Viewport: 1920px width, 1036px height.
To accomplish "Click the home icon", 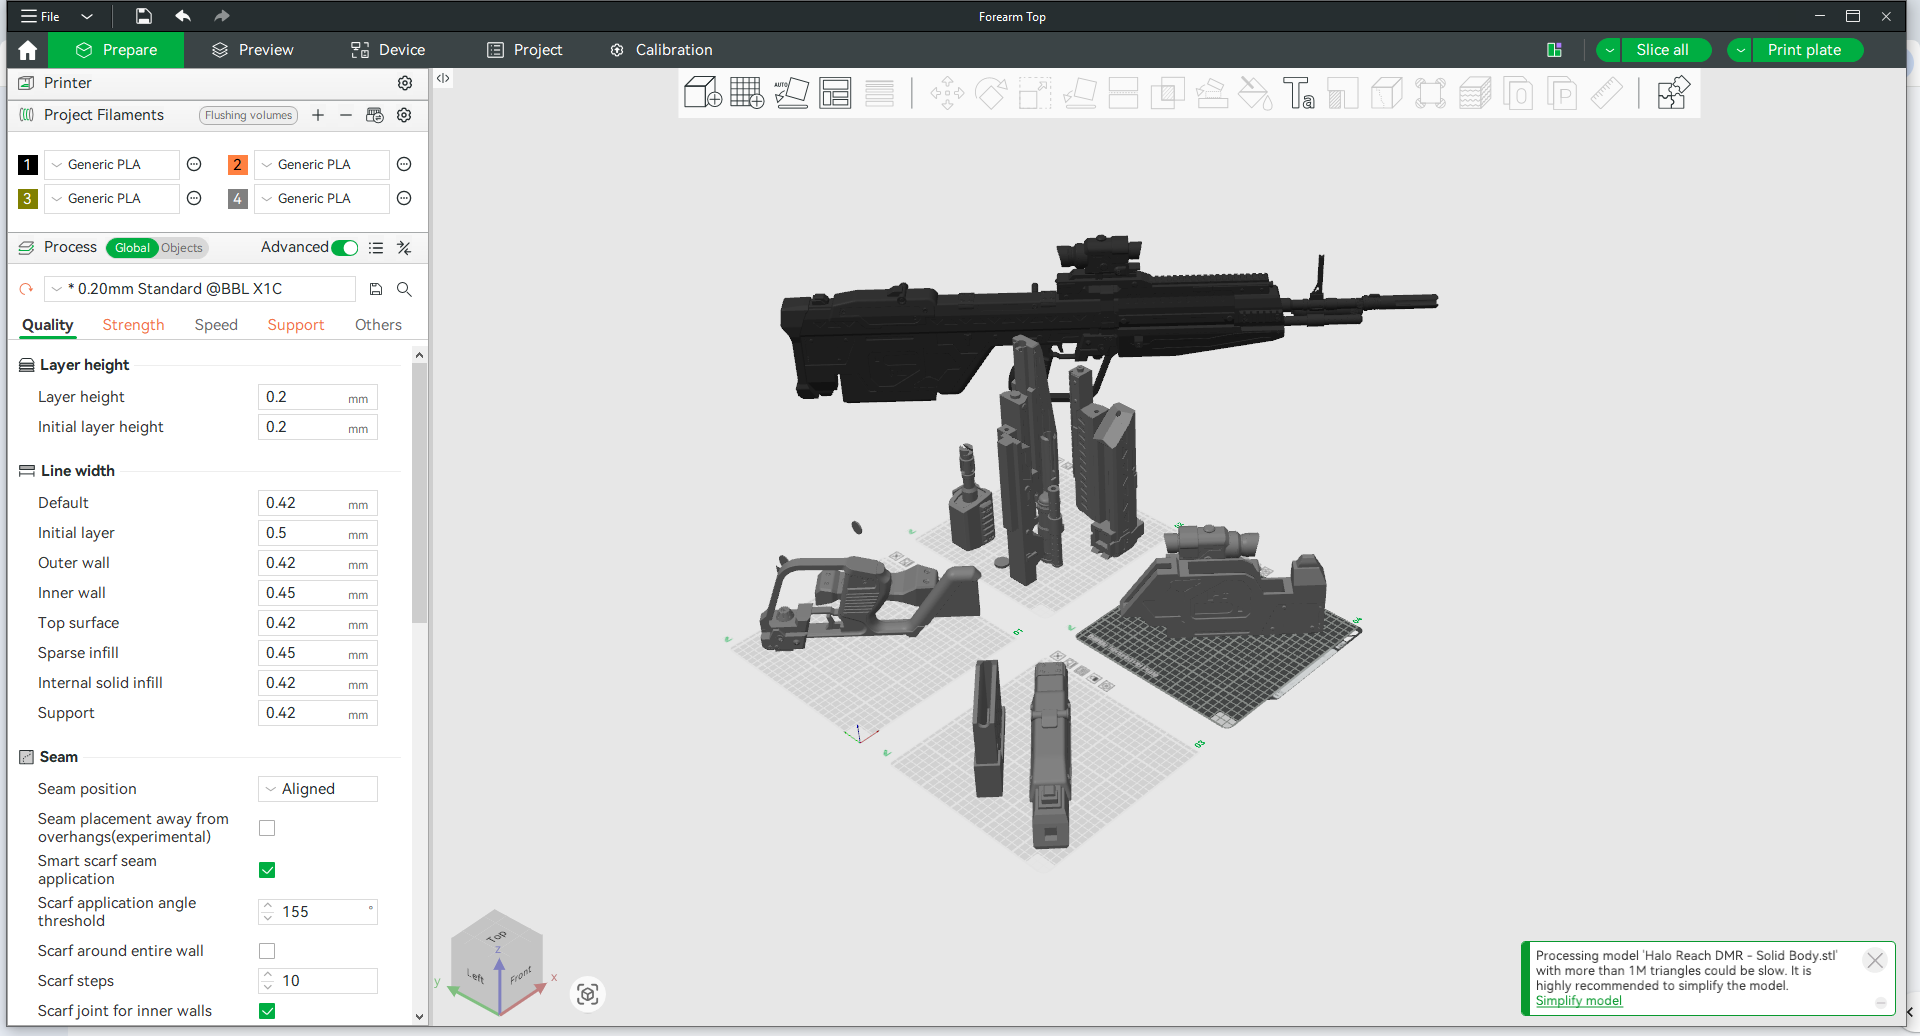I will click(27, 50).
